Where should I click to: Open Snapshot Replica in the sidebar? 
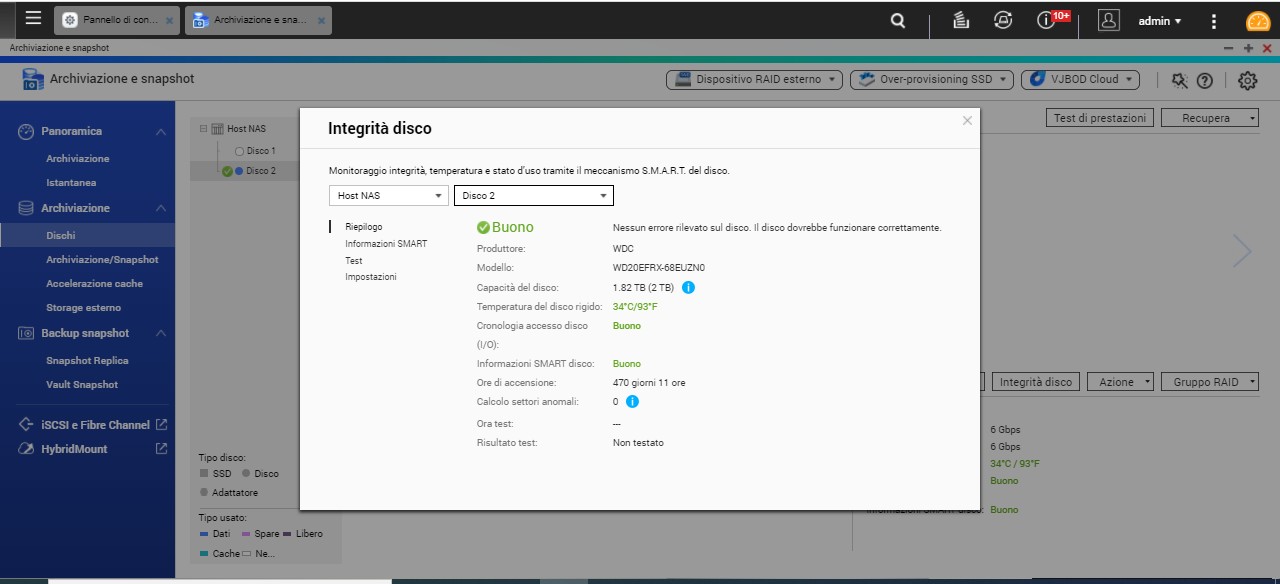click(87, 361)
